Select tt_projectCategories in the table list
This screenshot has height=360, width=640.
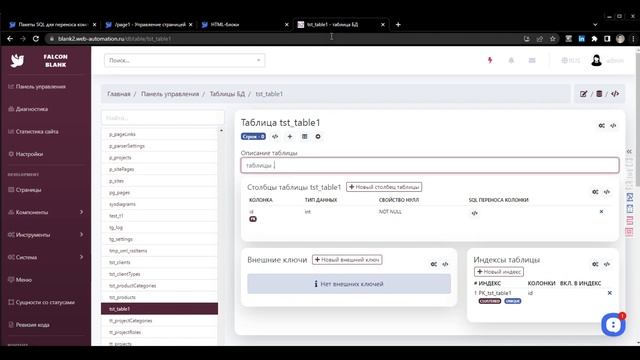click(159, 321)
